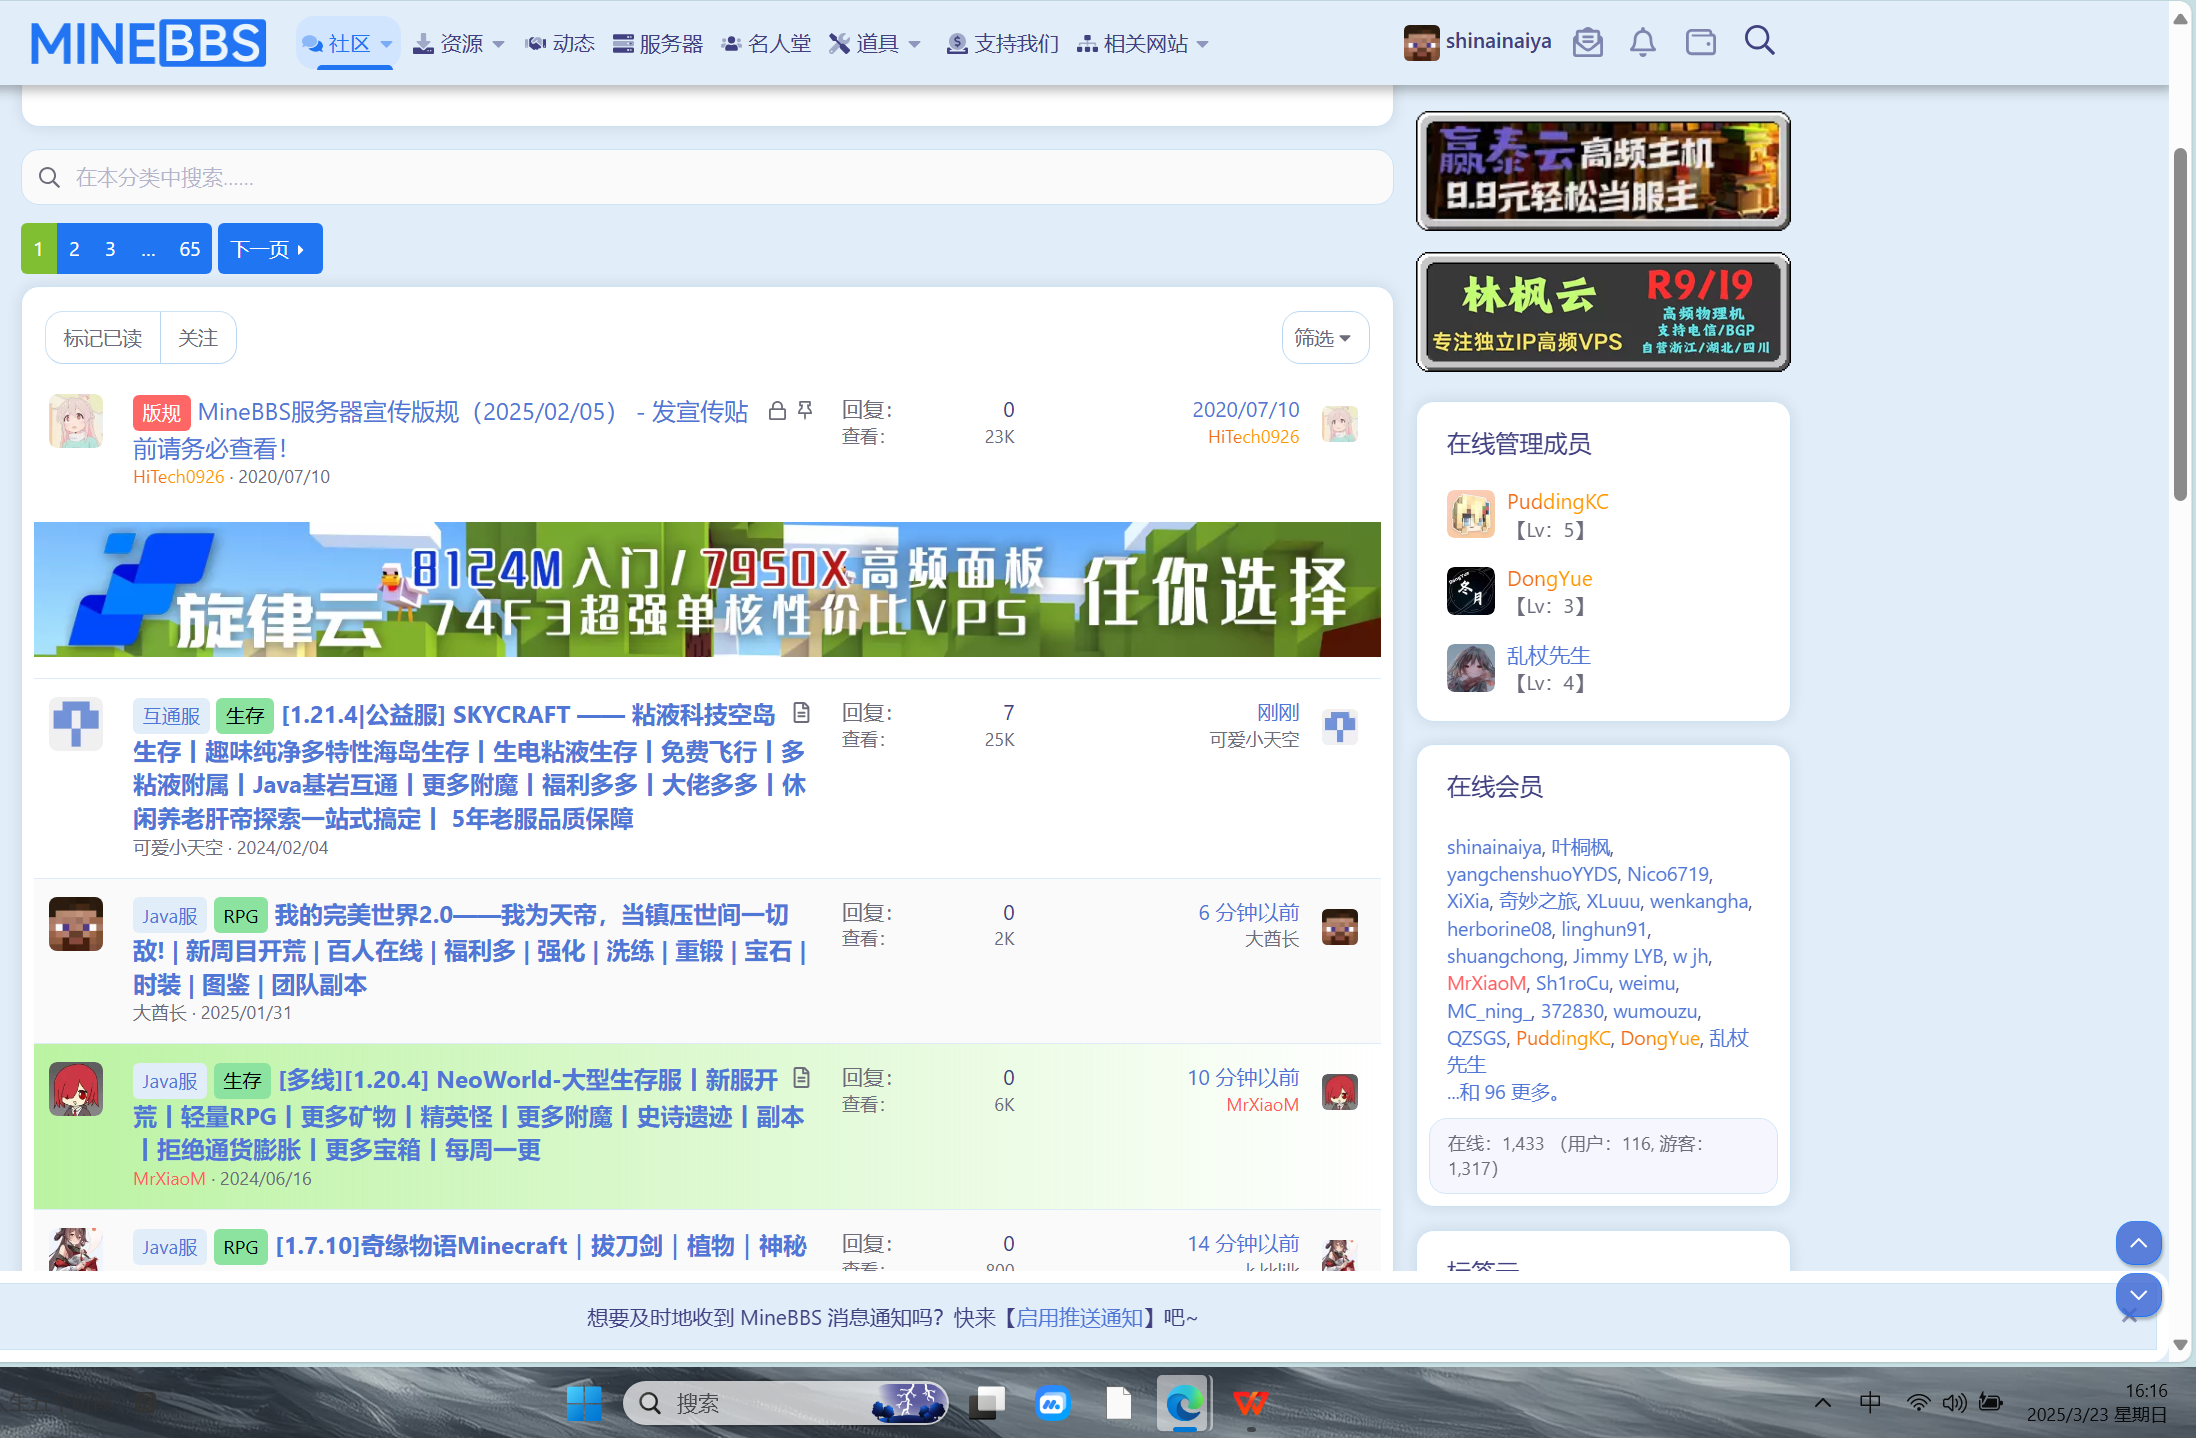Open Task View taskbar icon
This screenshot has width=2196, height=1438.
987,1403
